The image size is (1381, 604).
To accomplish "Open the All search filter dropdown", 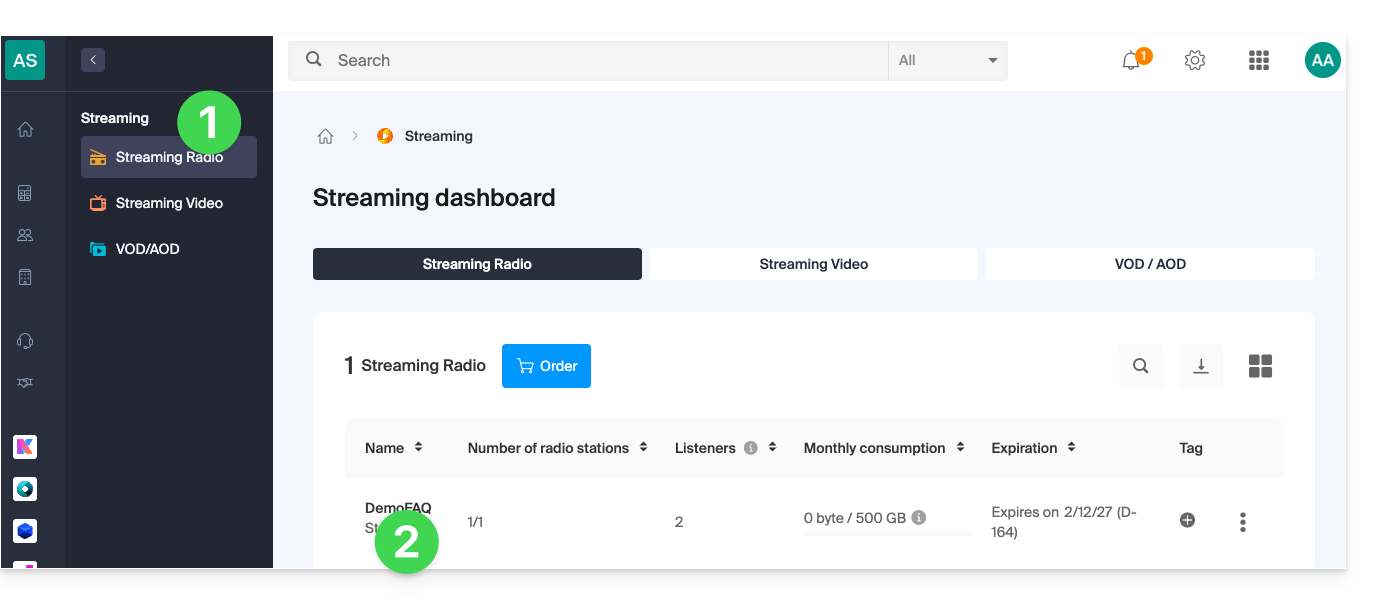I will click(947, 61).
